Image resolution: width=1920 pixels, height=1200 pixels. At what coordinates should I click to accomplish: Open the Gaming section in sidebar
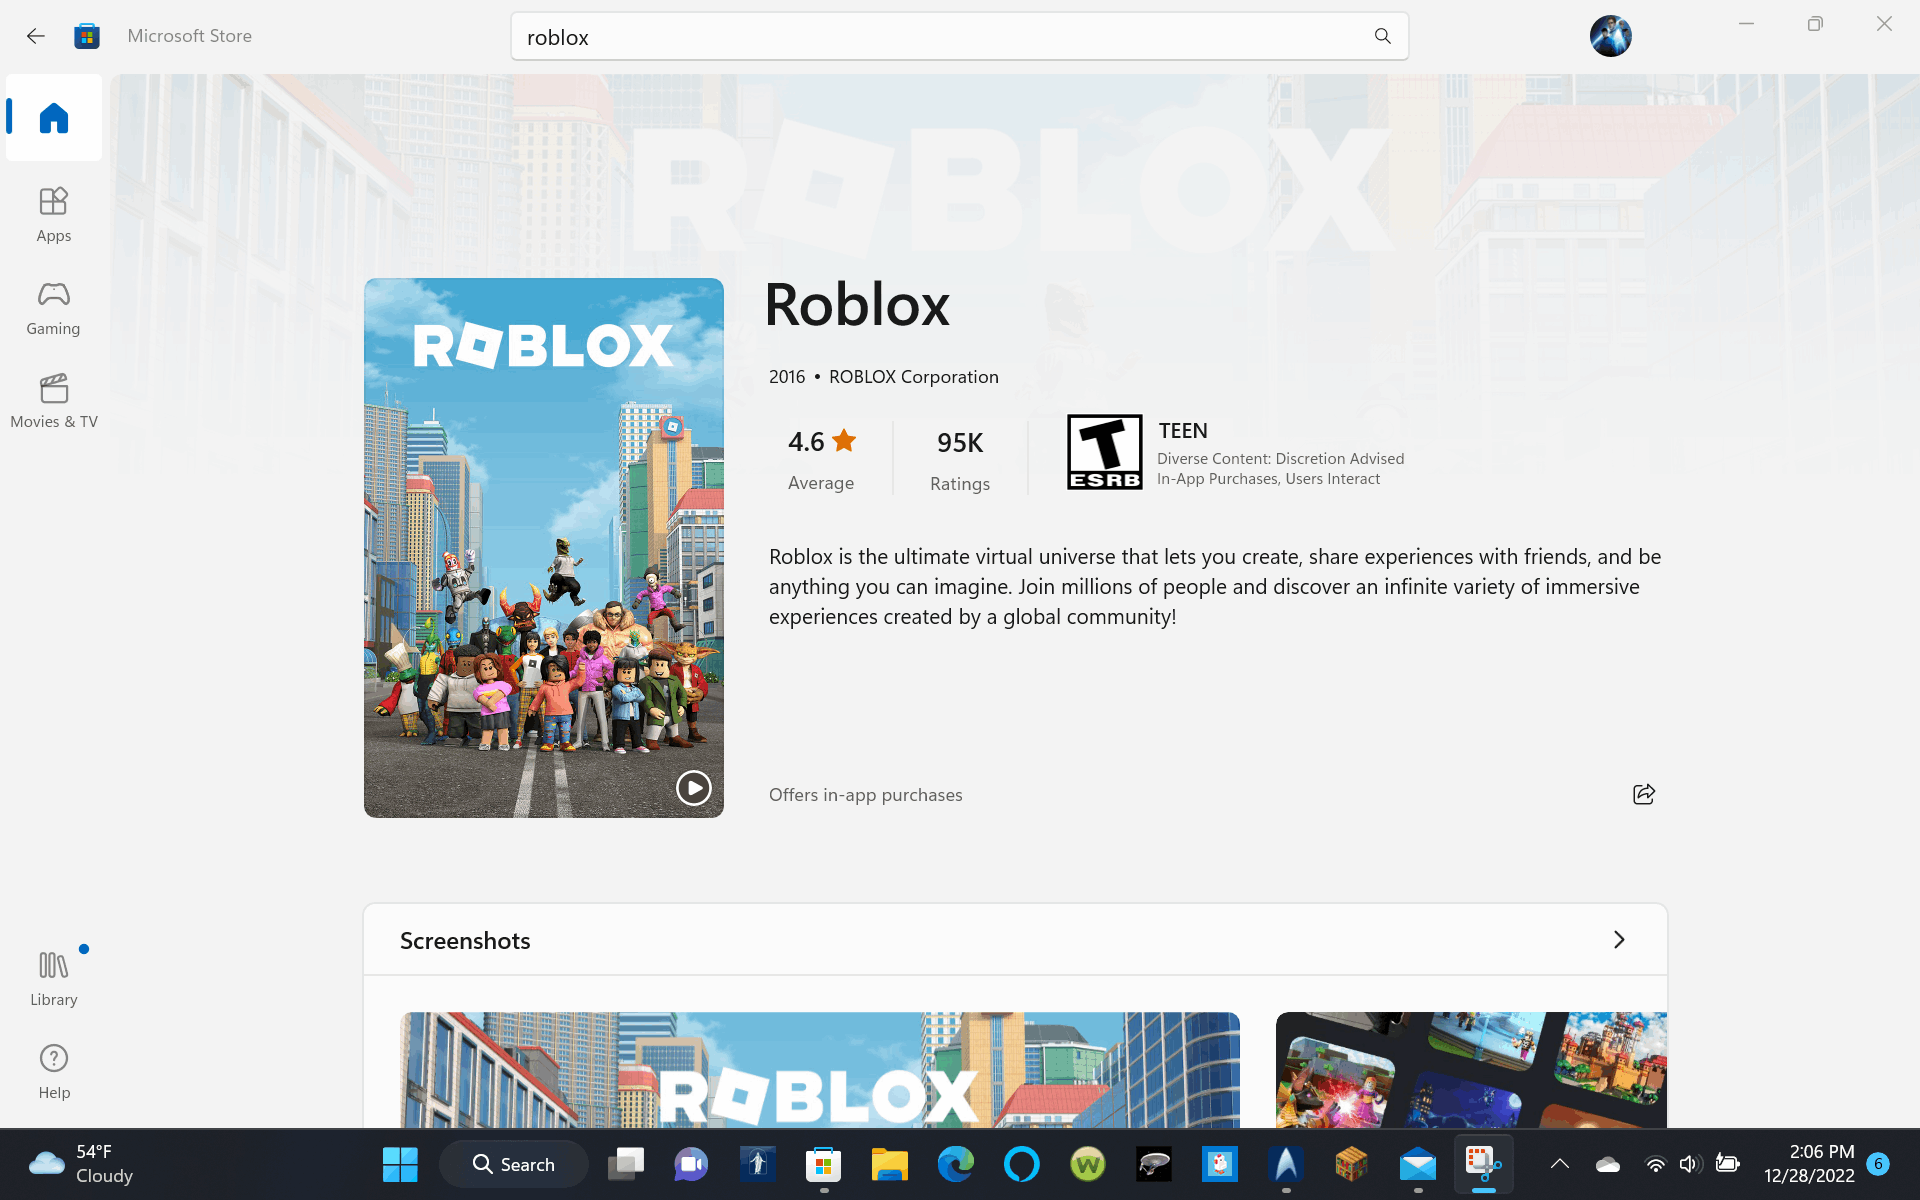point(53,306)
